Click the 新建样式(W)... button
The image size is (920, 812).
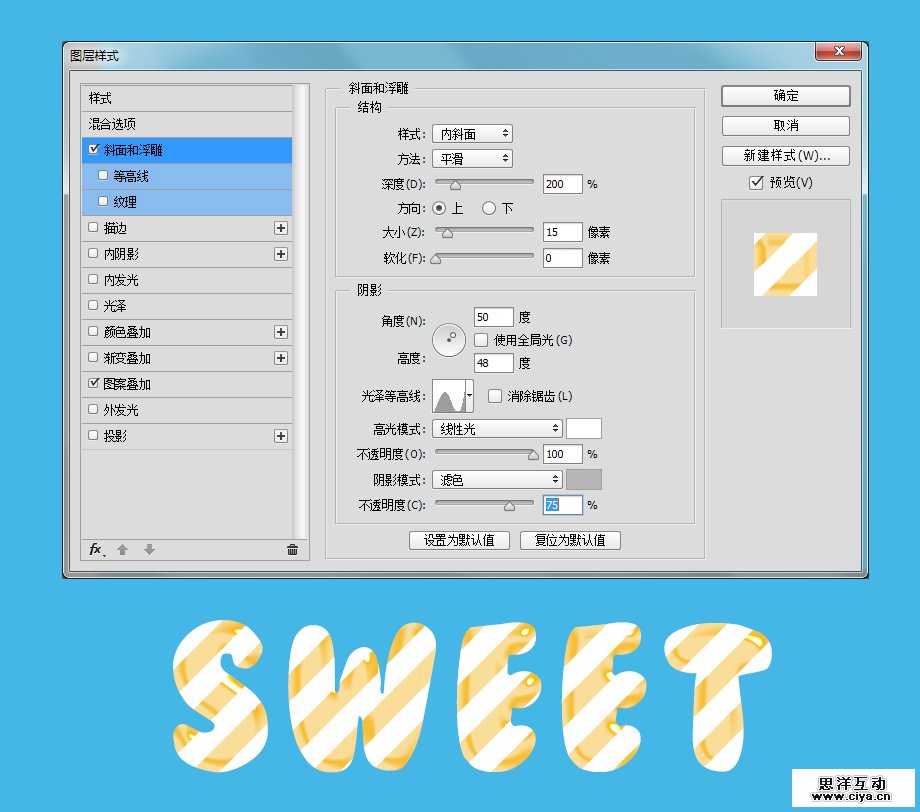785,156
